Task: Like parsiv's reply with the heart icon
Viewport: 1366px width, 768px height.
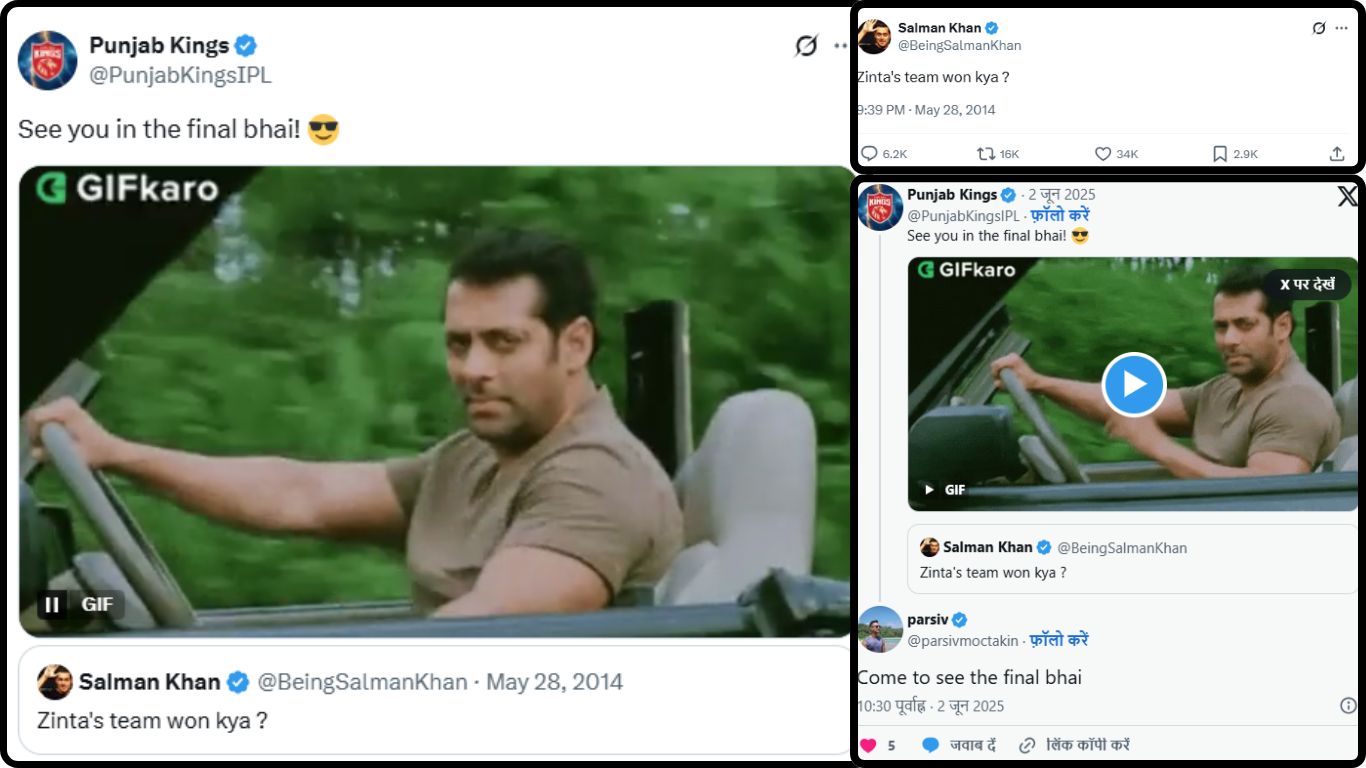Action: [x=868, y=745]
